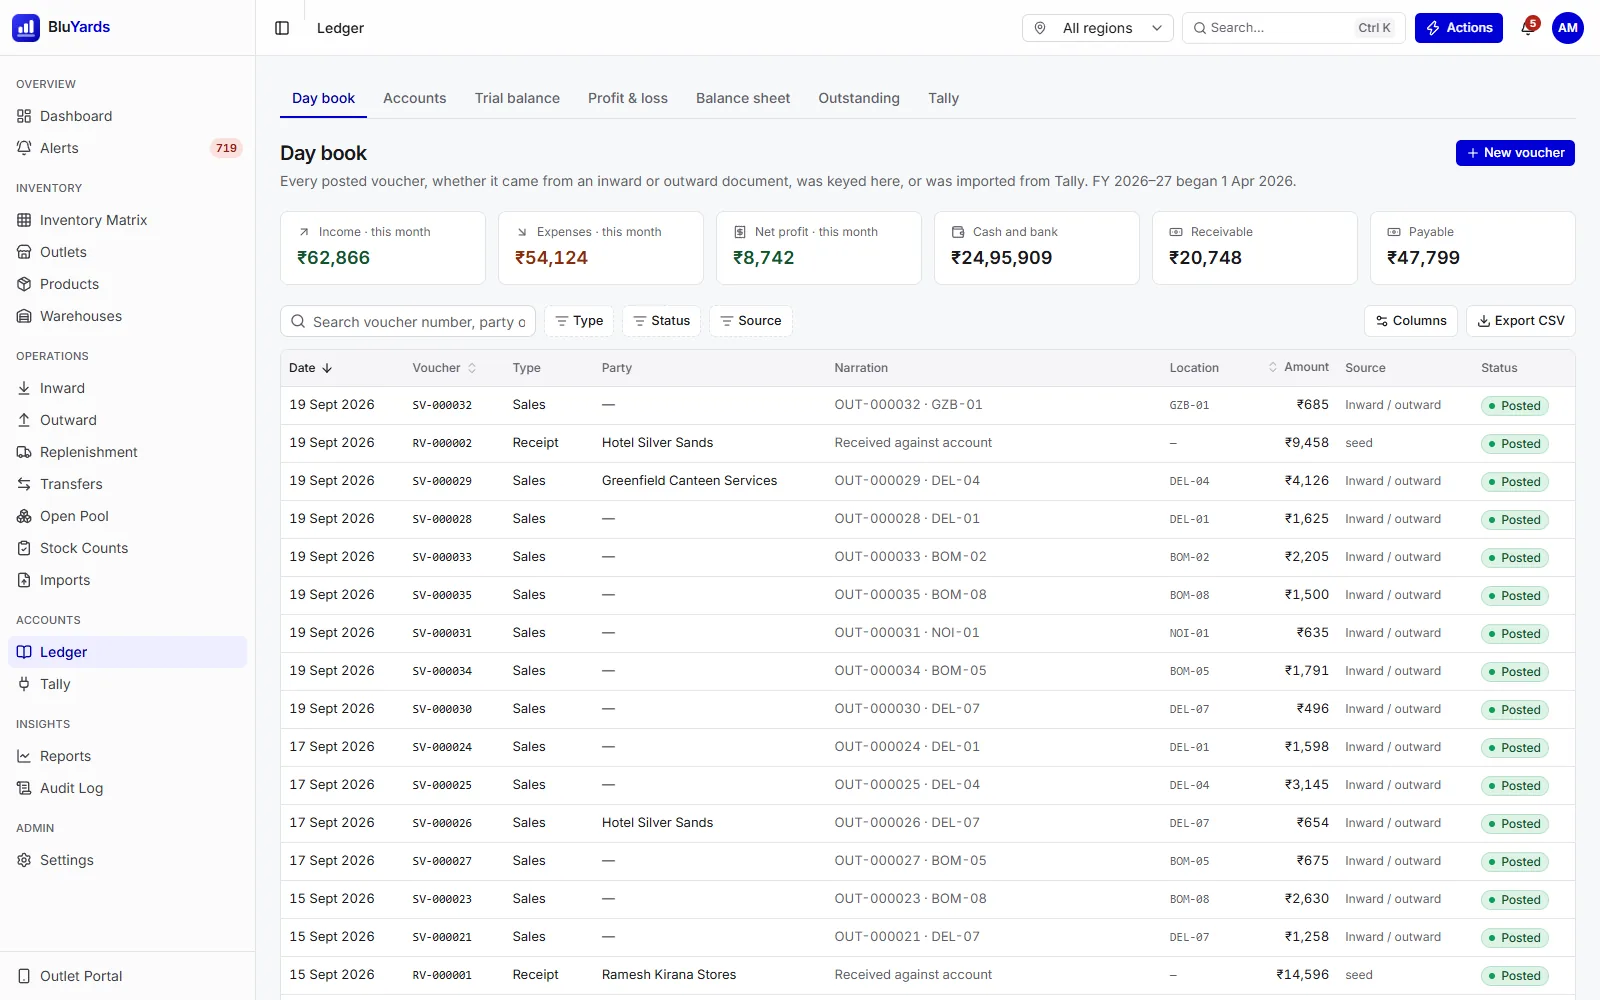Open Outlets page

[x=127, y=252]
